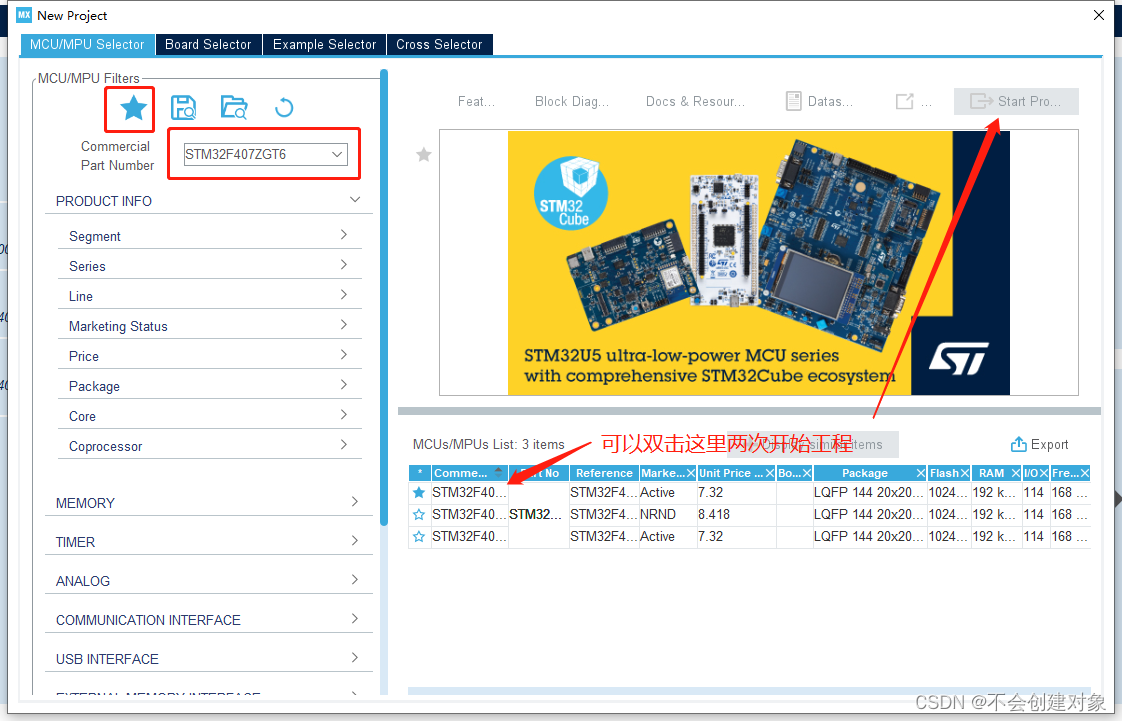Click the filter panel vertical scrollbar

(384, 297)
